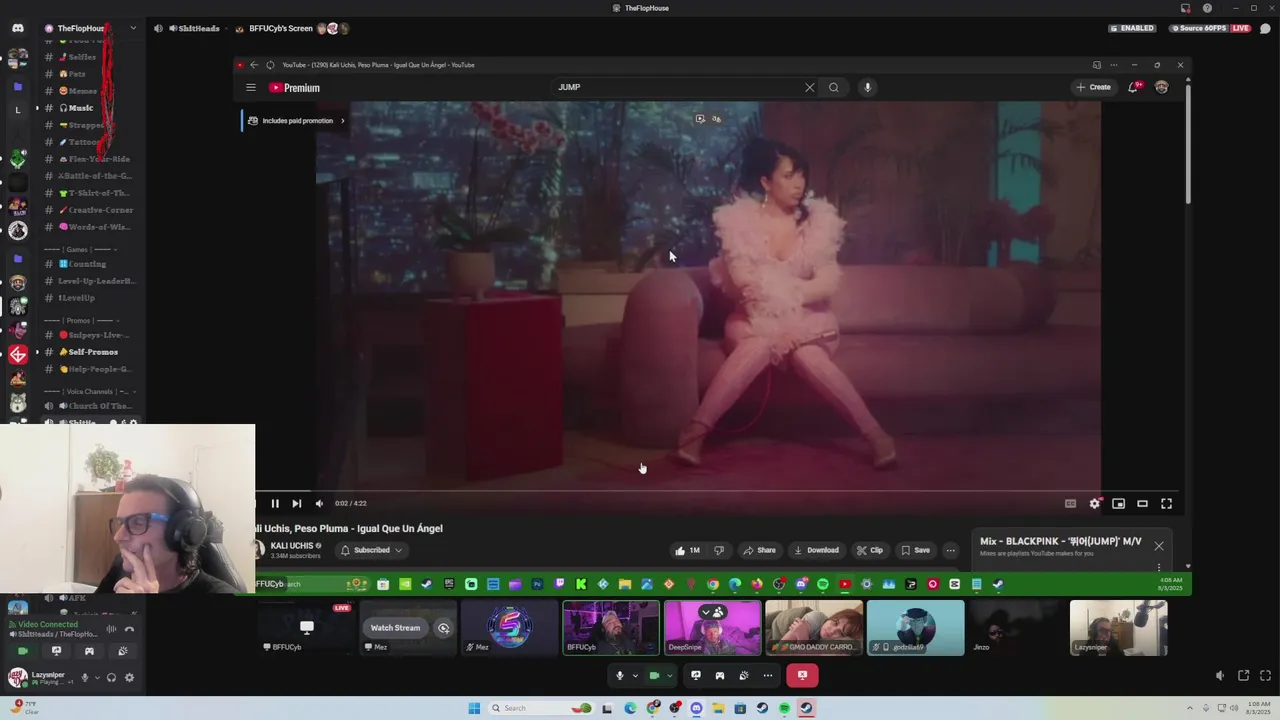Open camera options arrow in call bar
The height and width of the screenshot is (720, 1280).
669,676
